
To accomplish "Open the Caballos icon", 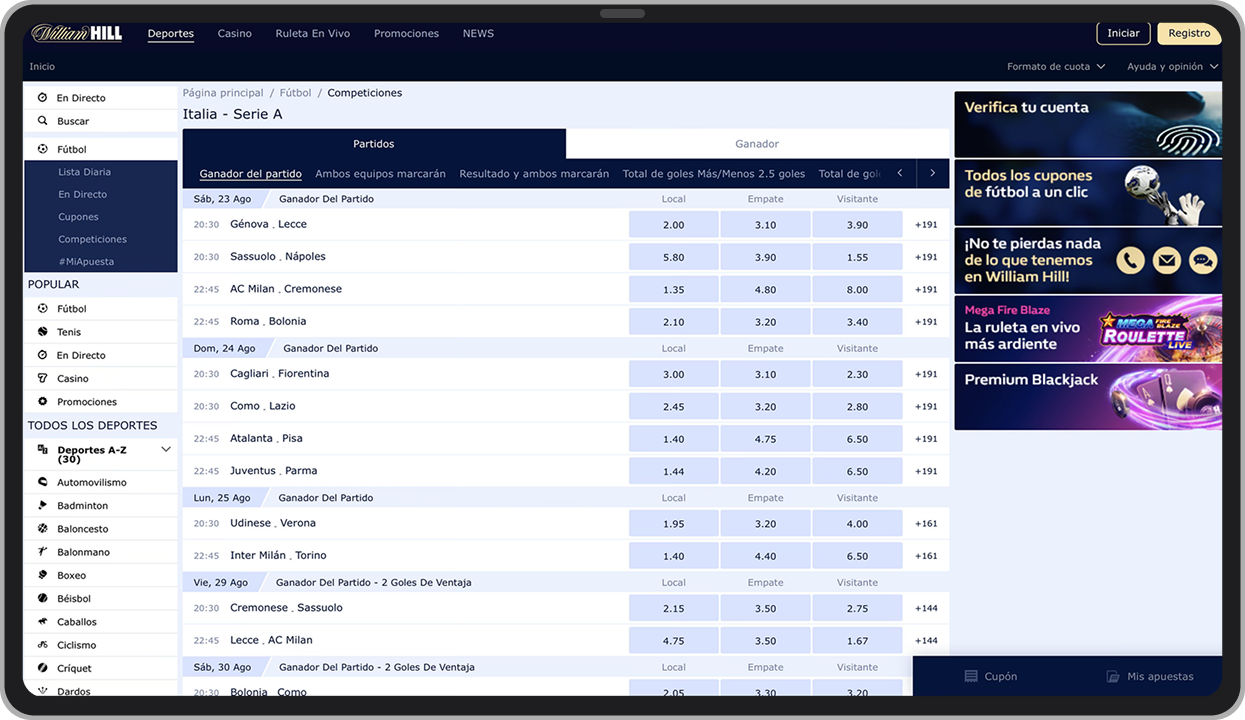I will click(42, 621).
